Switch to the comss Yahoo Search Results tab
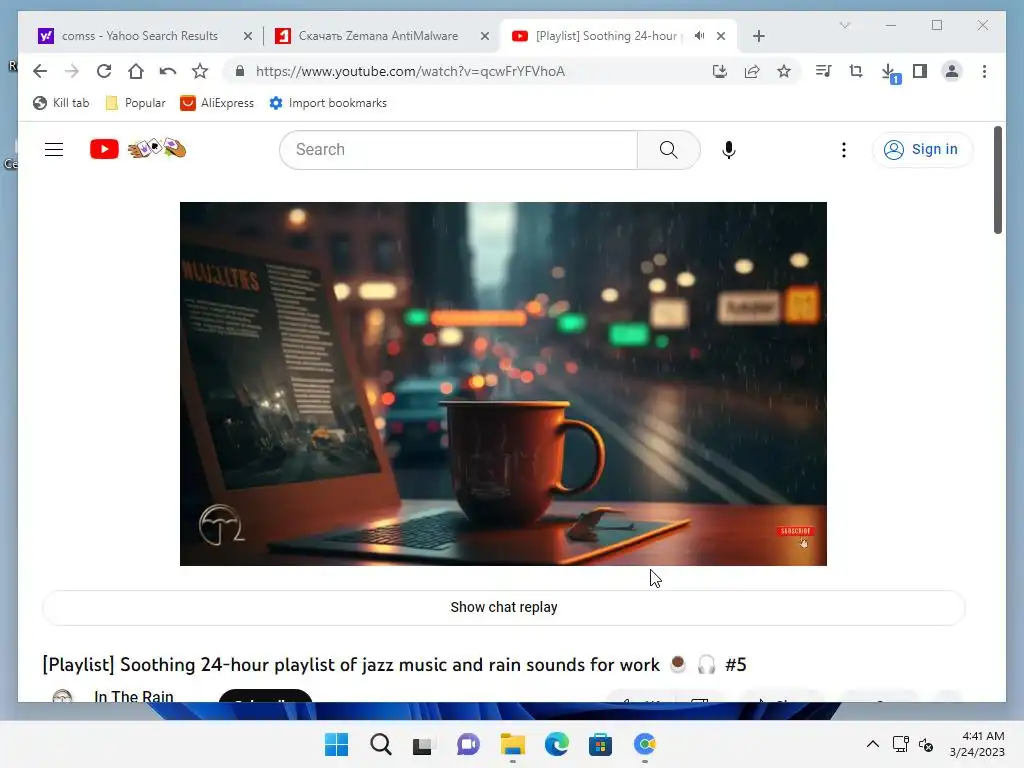The height and width of the screenshot is (768, 1024). click(140, 36)
